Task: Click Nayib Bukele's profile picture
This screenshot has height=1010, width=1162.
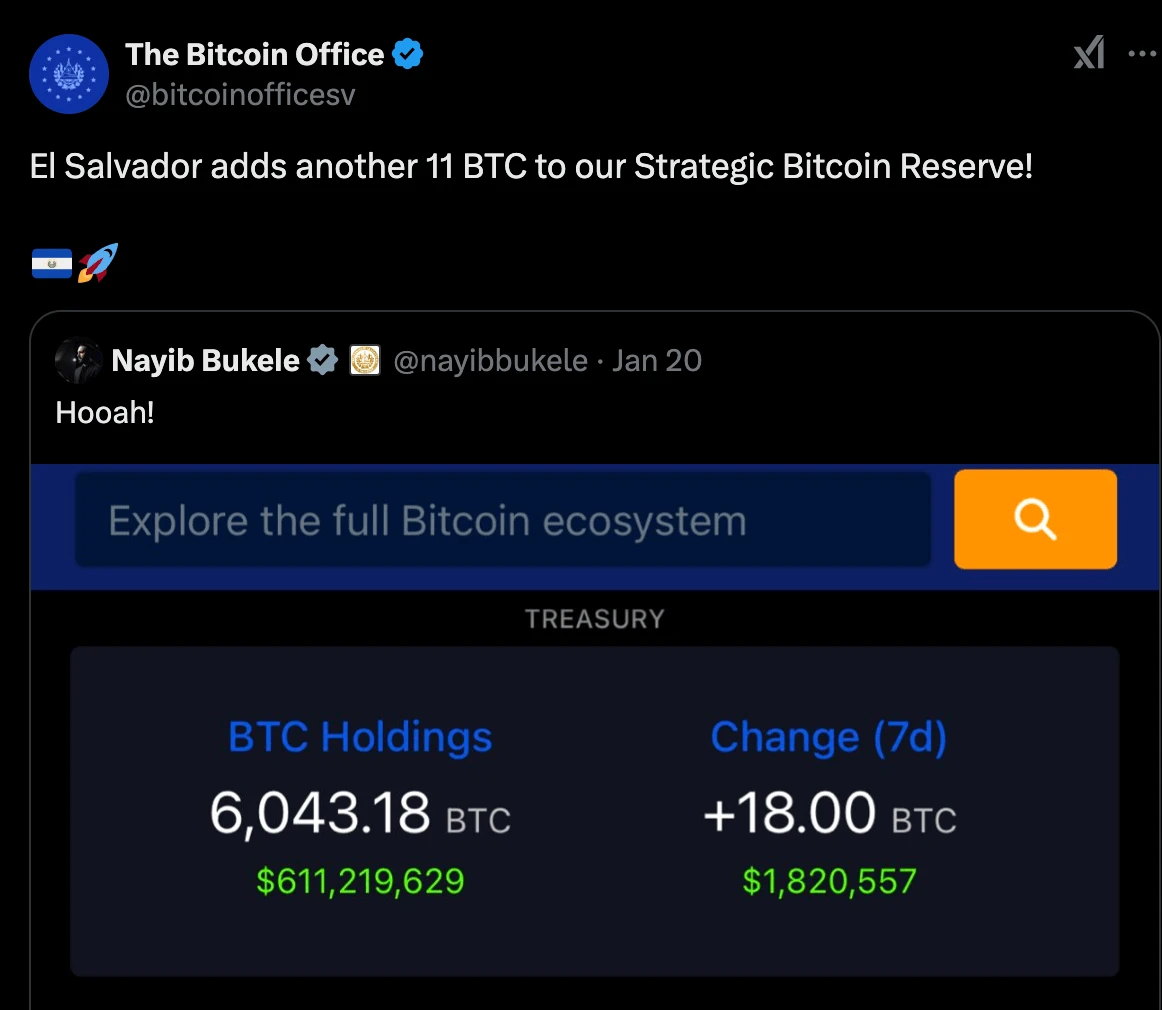Action: click(x=79, y=361)
